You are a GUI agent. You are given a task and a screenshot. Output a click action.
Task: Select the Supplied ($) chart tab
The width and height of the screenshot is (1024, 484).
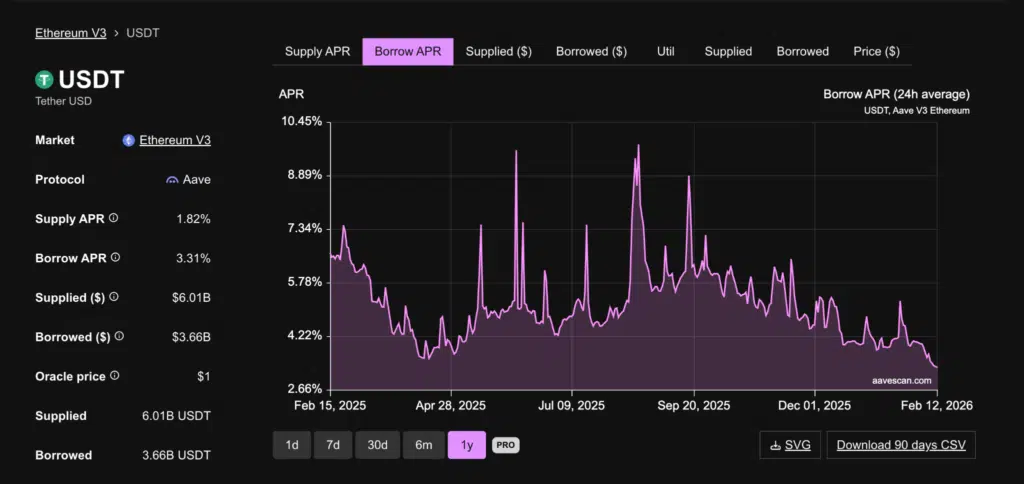tap(499, 51)
